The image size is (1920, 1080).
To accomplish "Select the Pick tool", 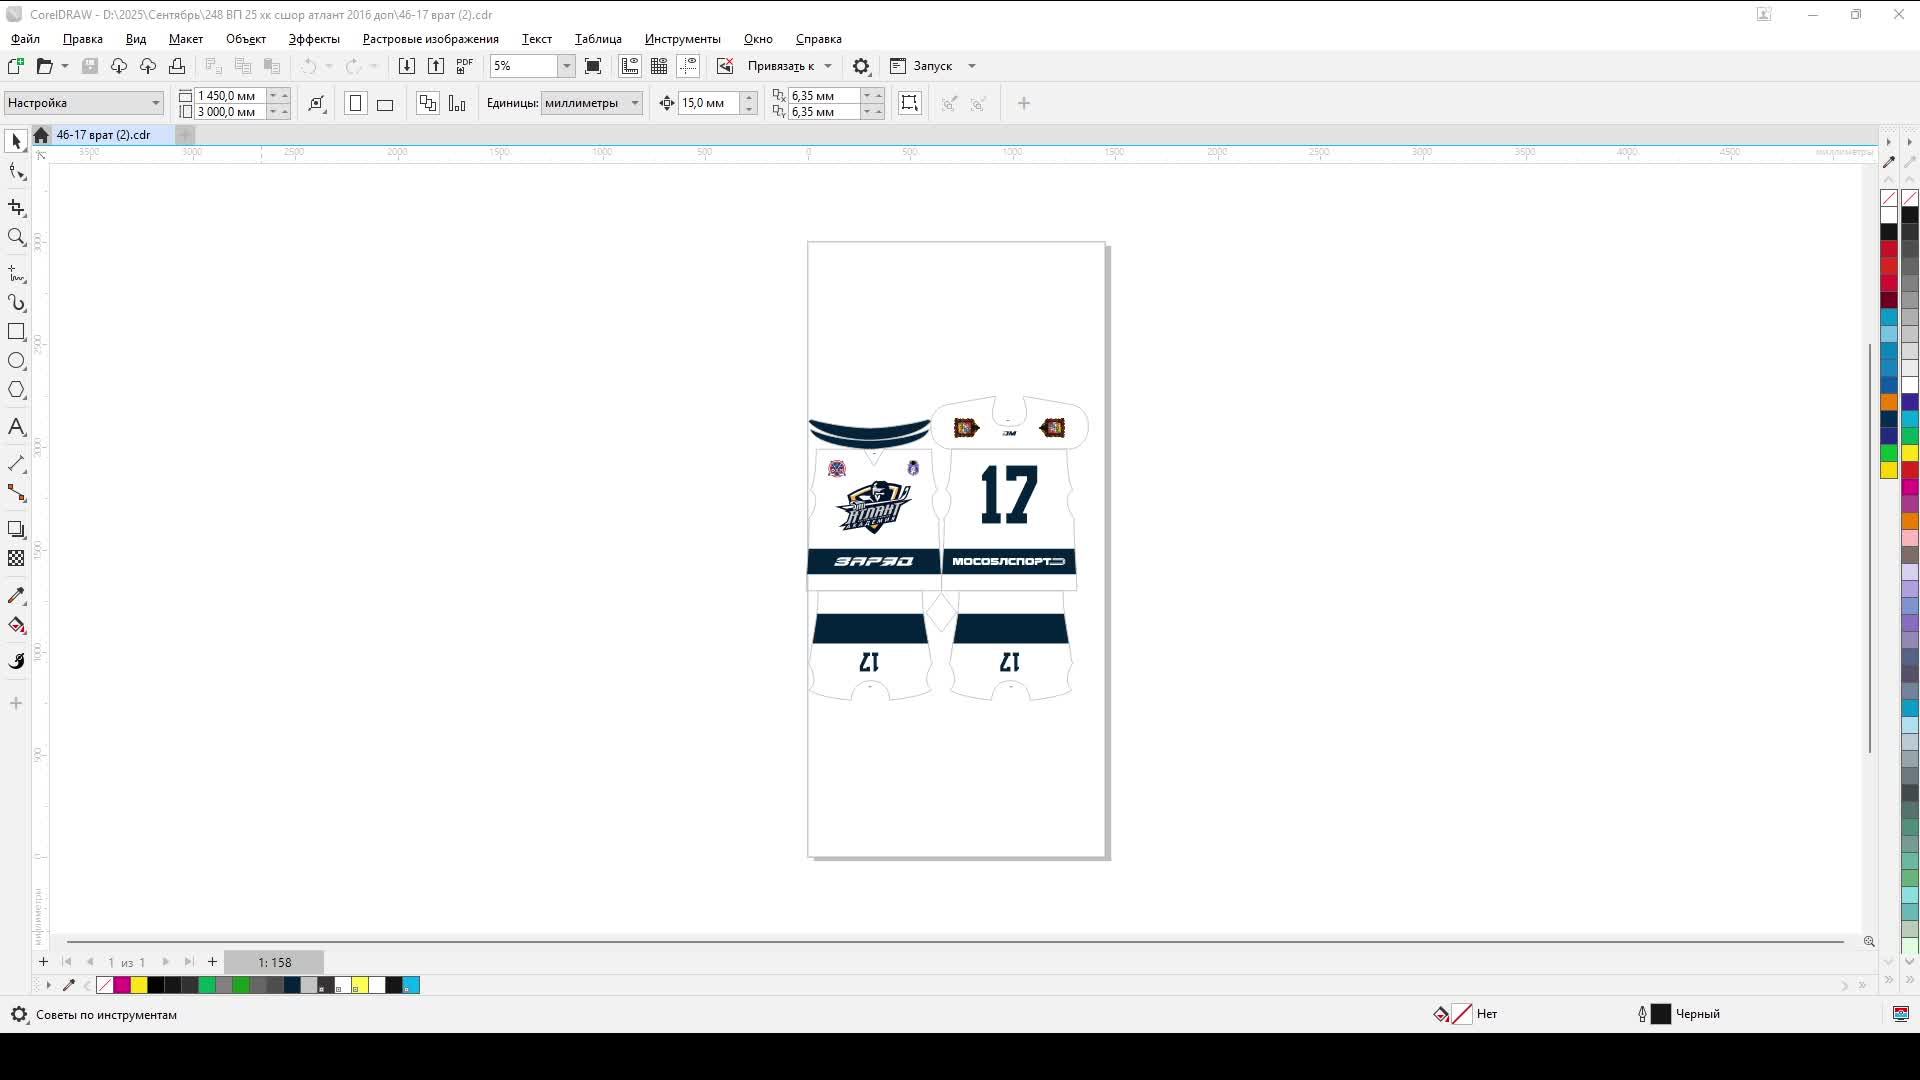I will (x=15, y=141).
